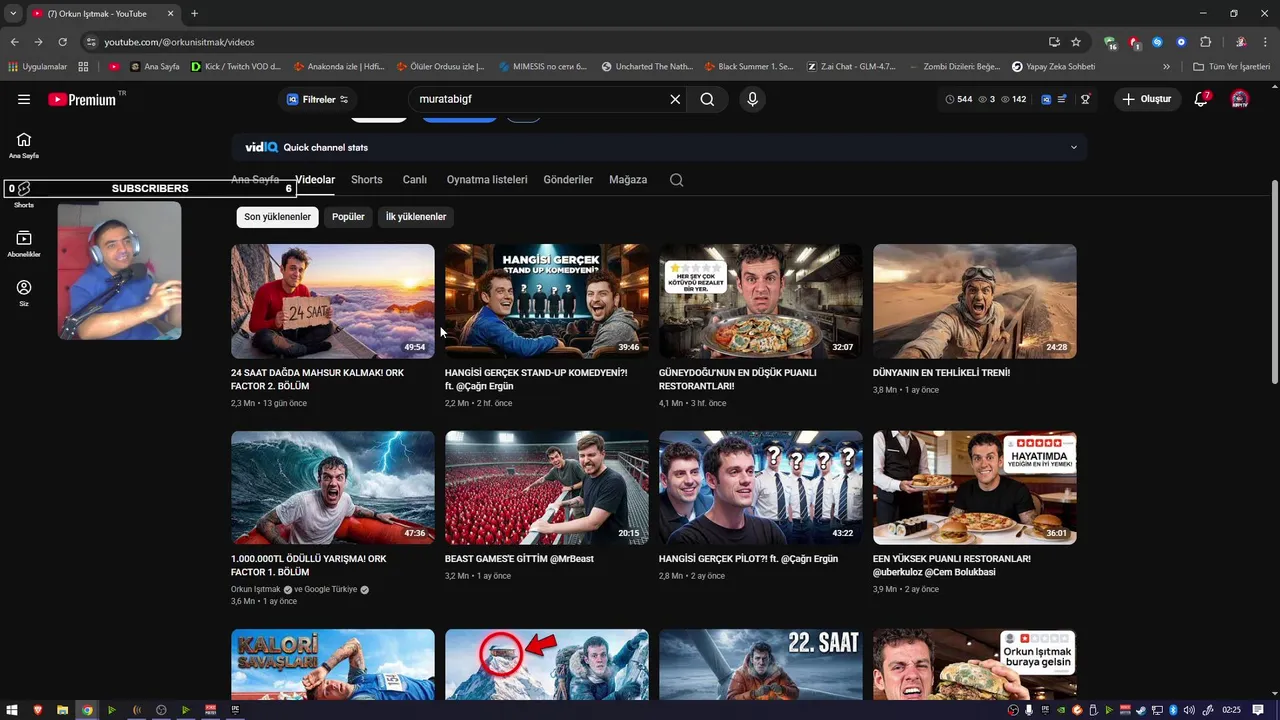Click the install app icon in address bar
Image resolution: width=1280 pixels, height=720 pixels.
click(1054, 42)
